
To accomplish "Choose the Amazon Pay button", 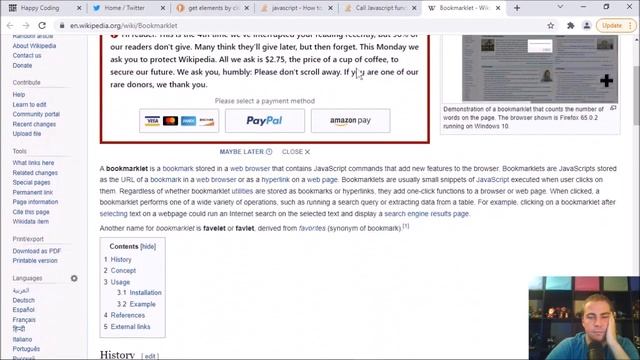I will [x=350, y=120].
